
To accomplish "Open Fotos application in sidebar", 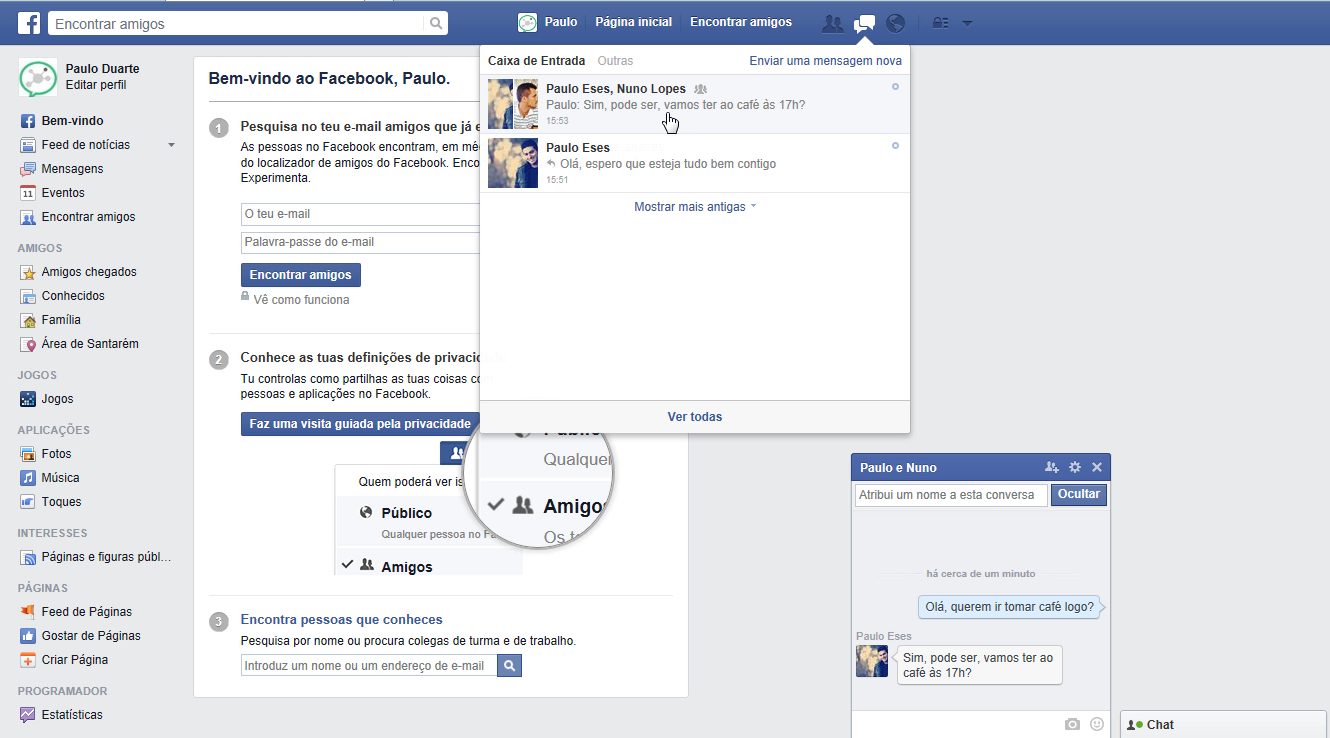I will coord(56,454).
